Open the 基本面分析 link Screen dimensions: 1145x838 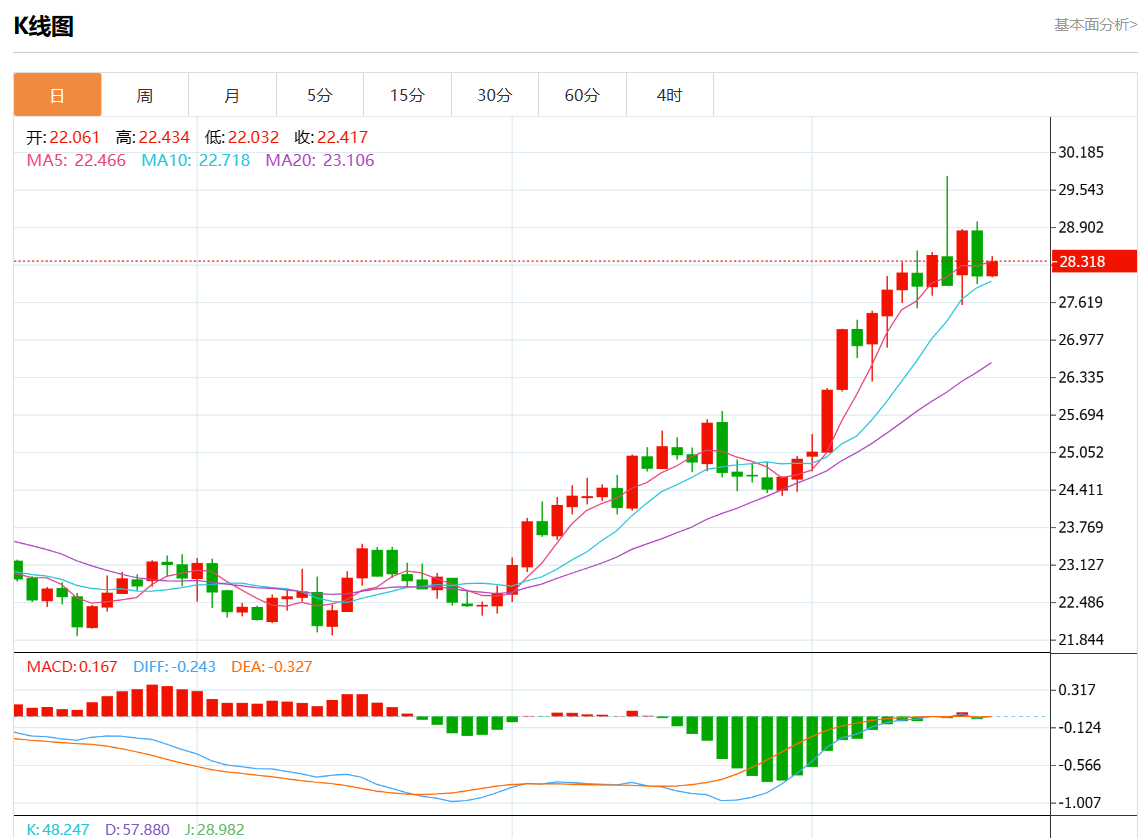pyautogui.click(x=1095, y=25)
